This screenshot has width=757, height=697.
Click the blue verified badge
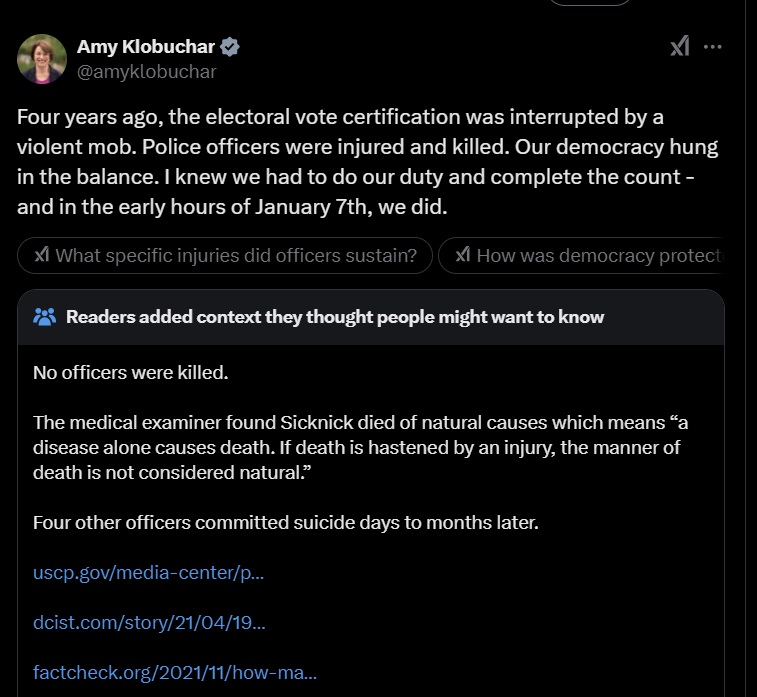click(230, 47)
